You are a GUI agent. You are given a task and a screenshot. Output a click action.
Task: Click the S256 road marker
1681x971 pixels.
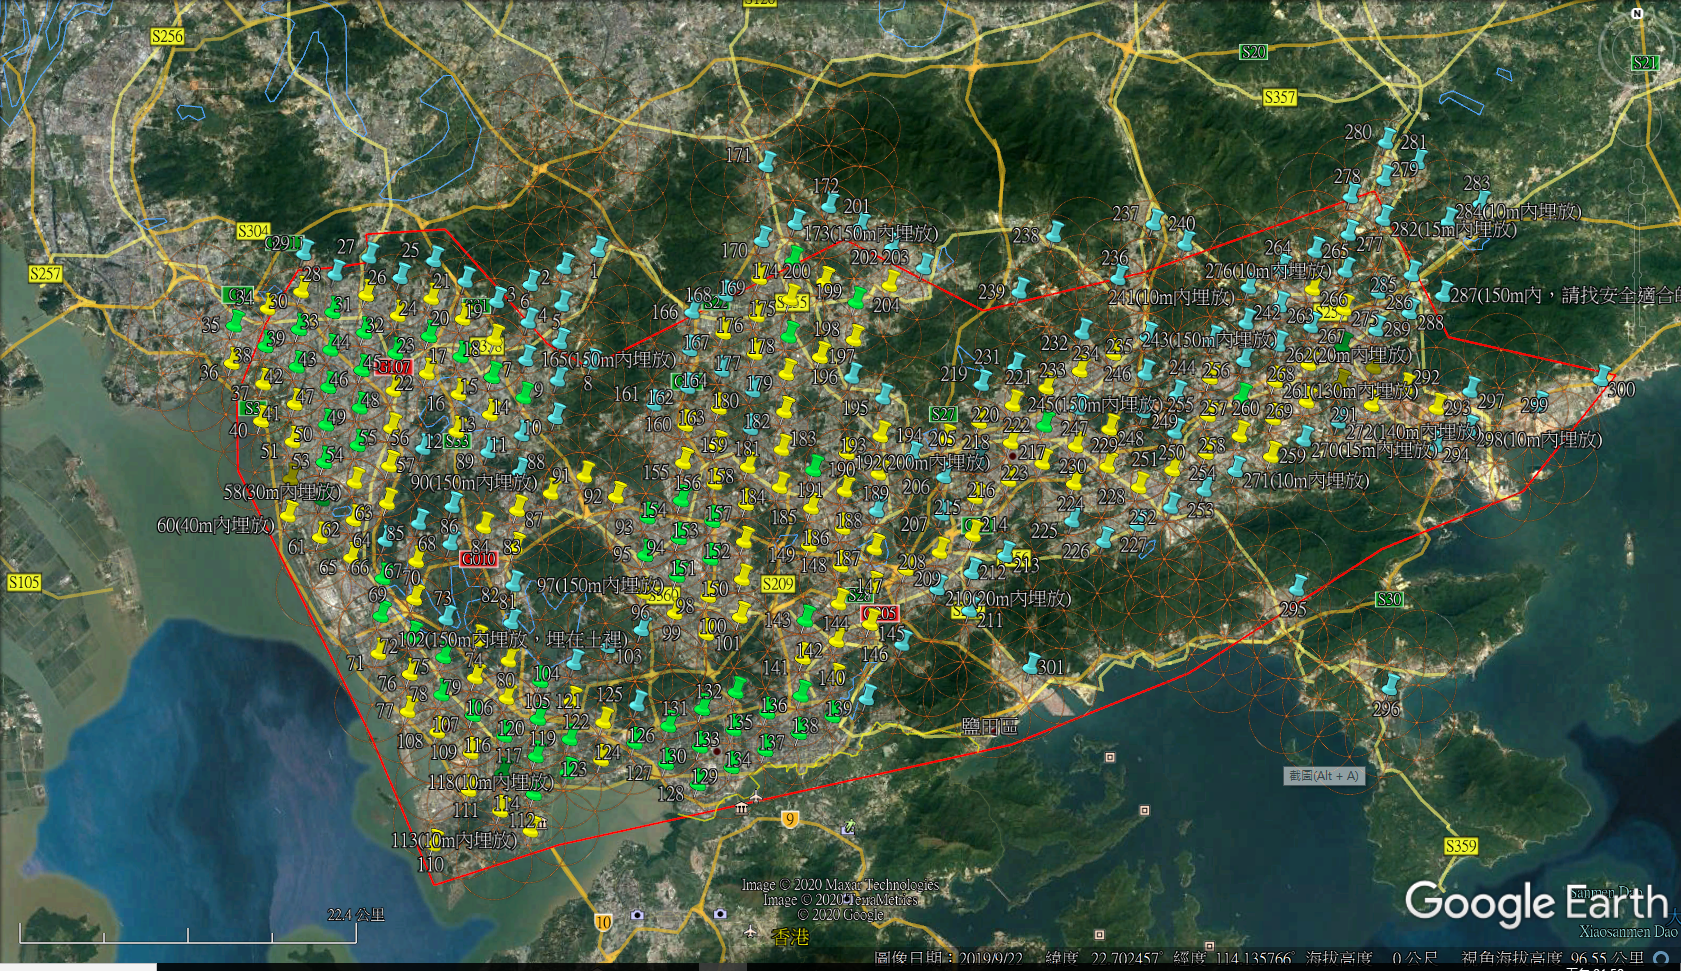(x=167, y=36)
